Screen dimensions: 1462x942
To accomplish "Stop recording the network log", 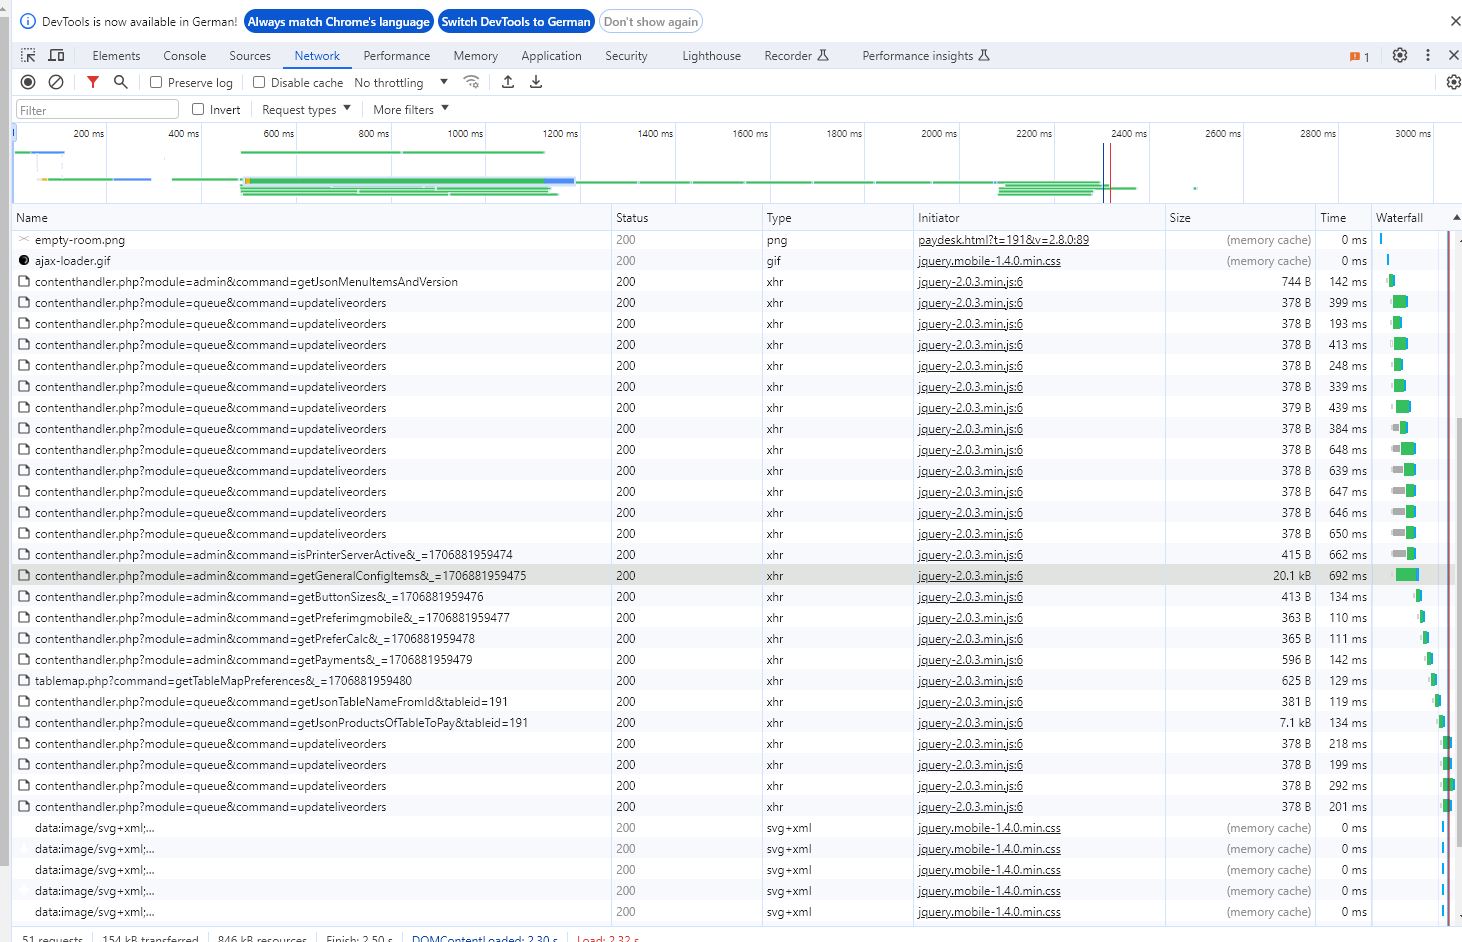I will 28,82.
